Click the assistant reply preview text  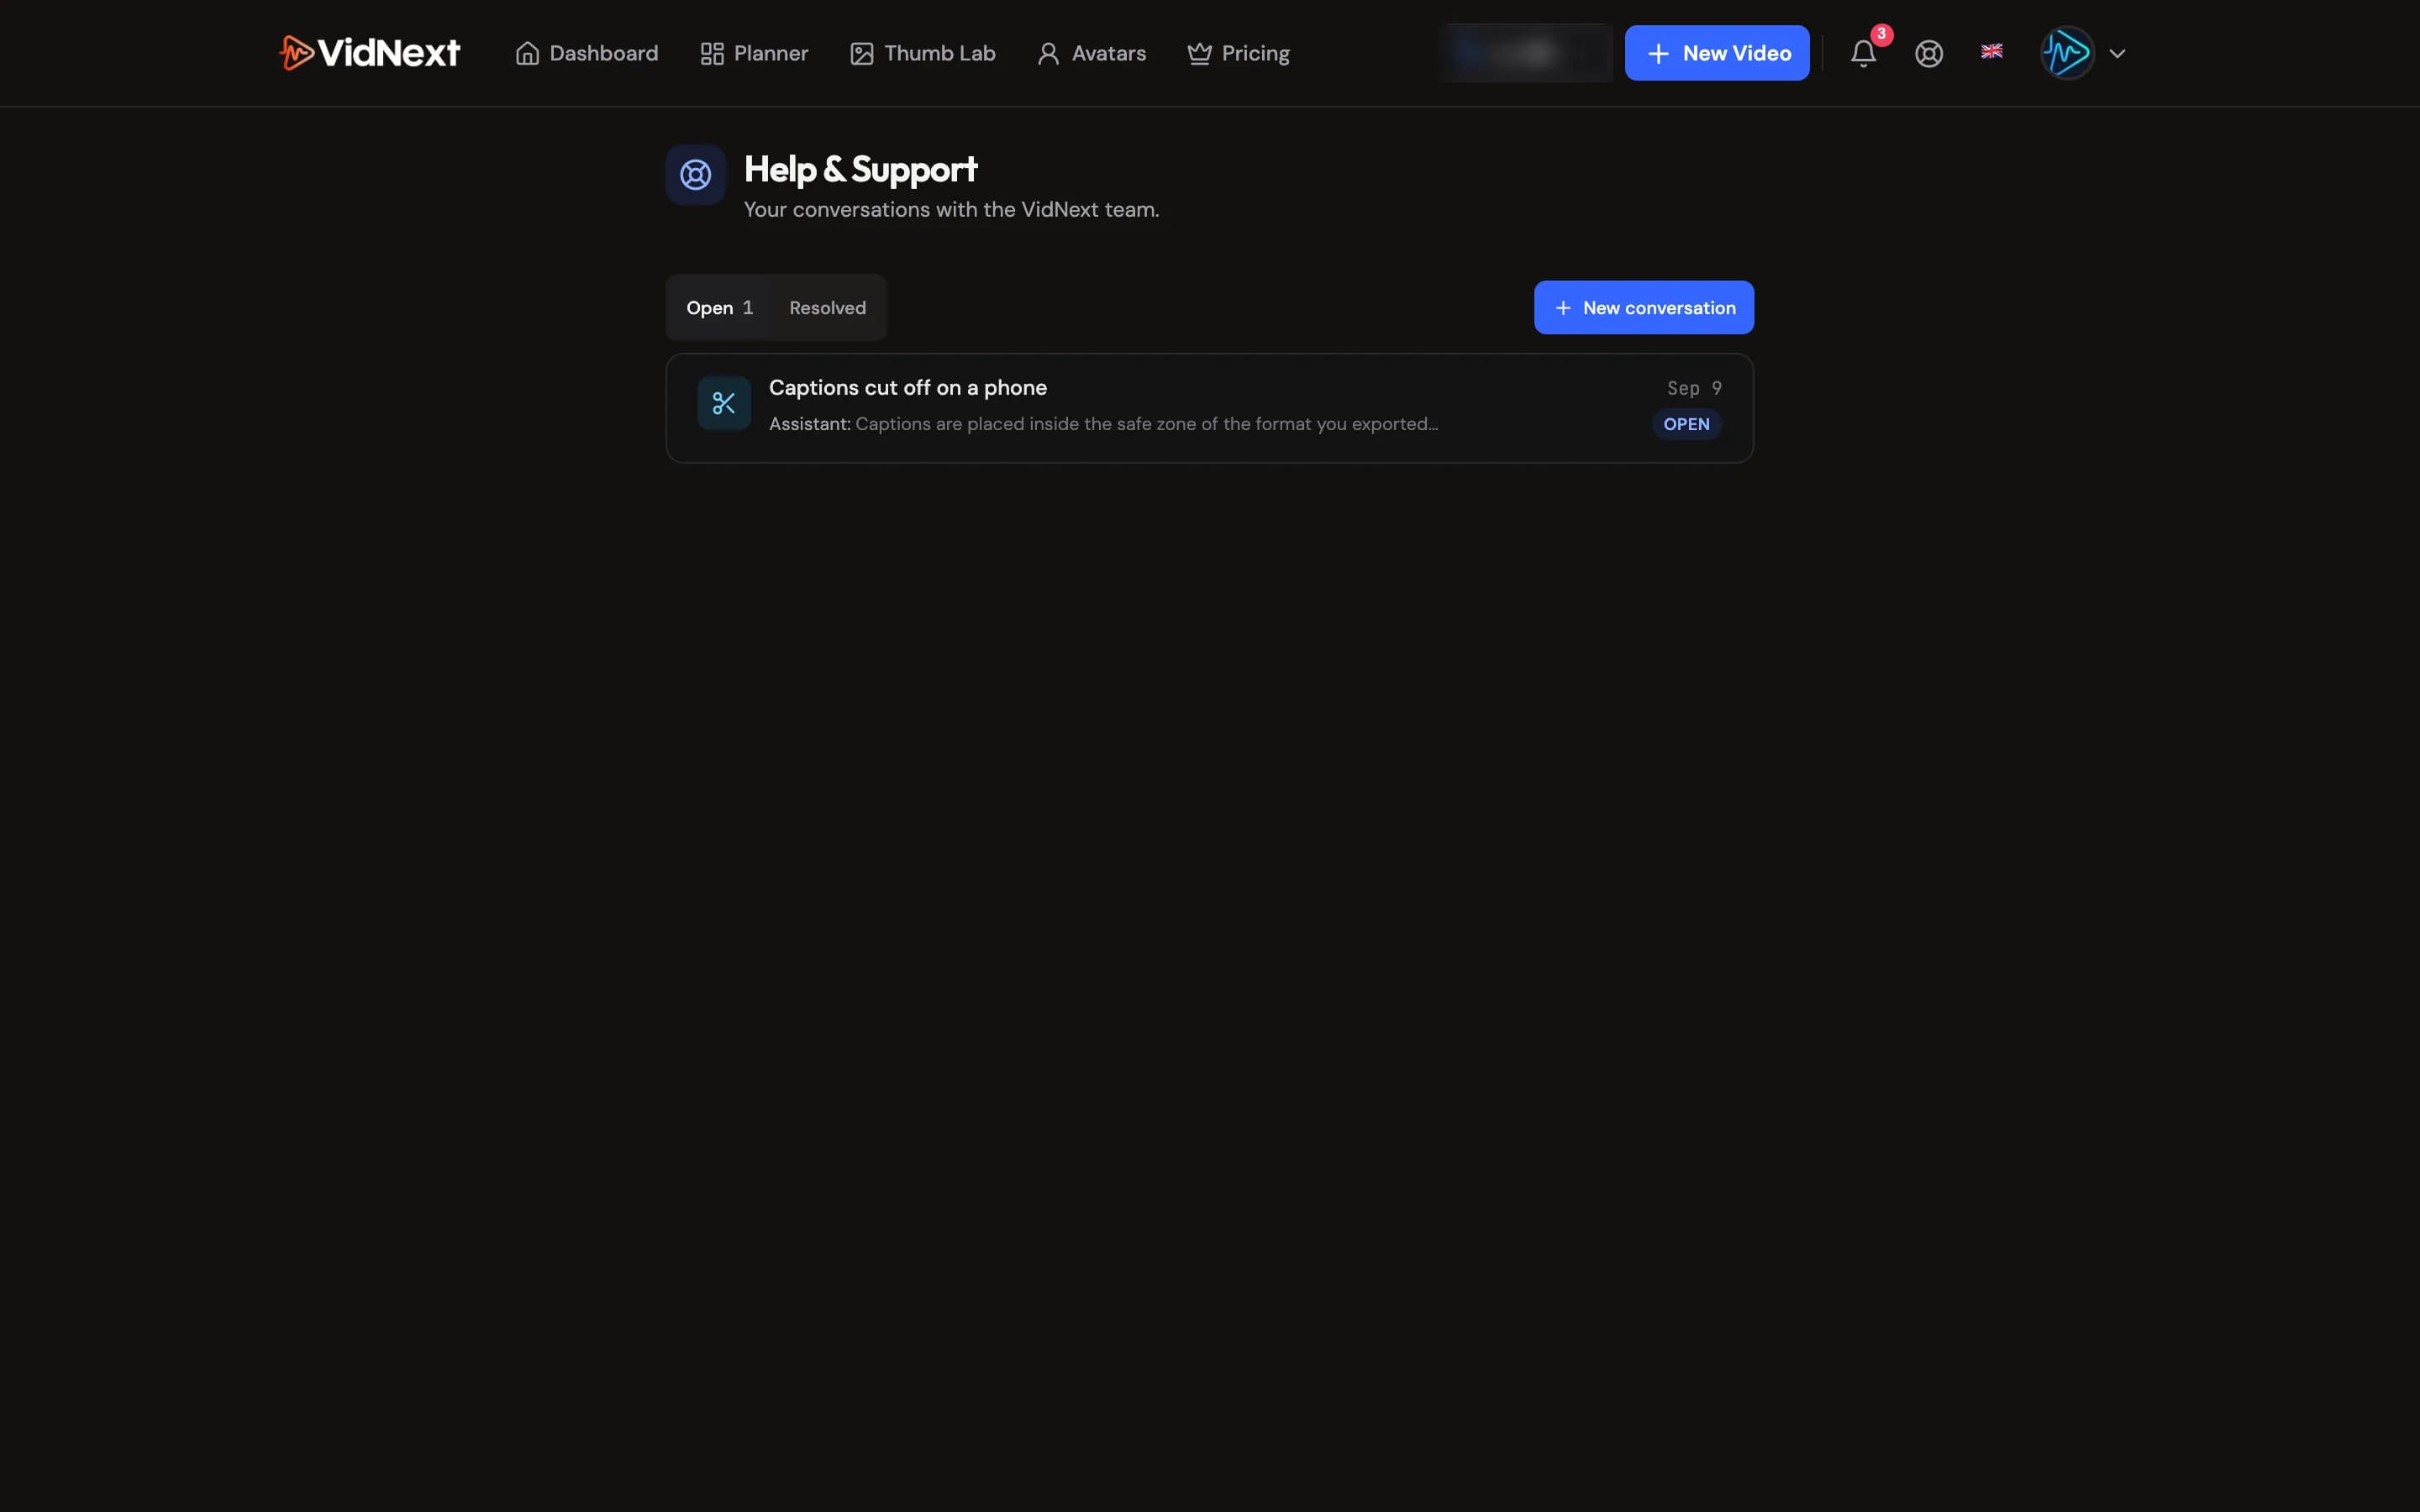(x=1103, y=424)
